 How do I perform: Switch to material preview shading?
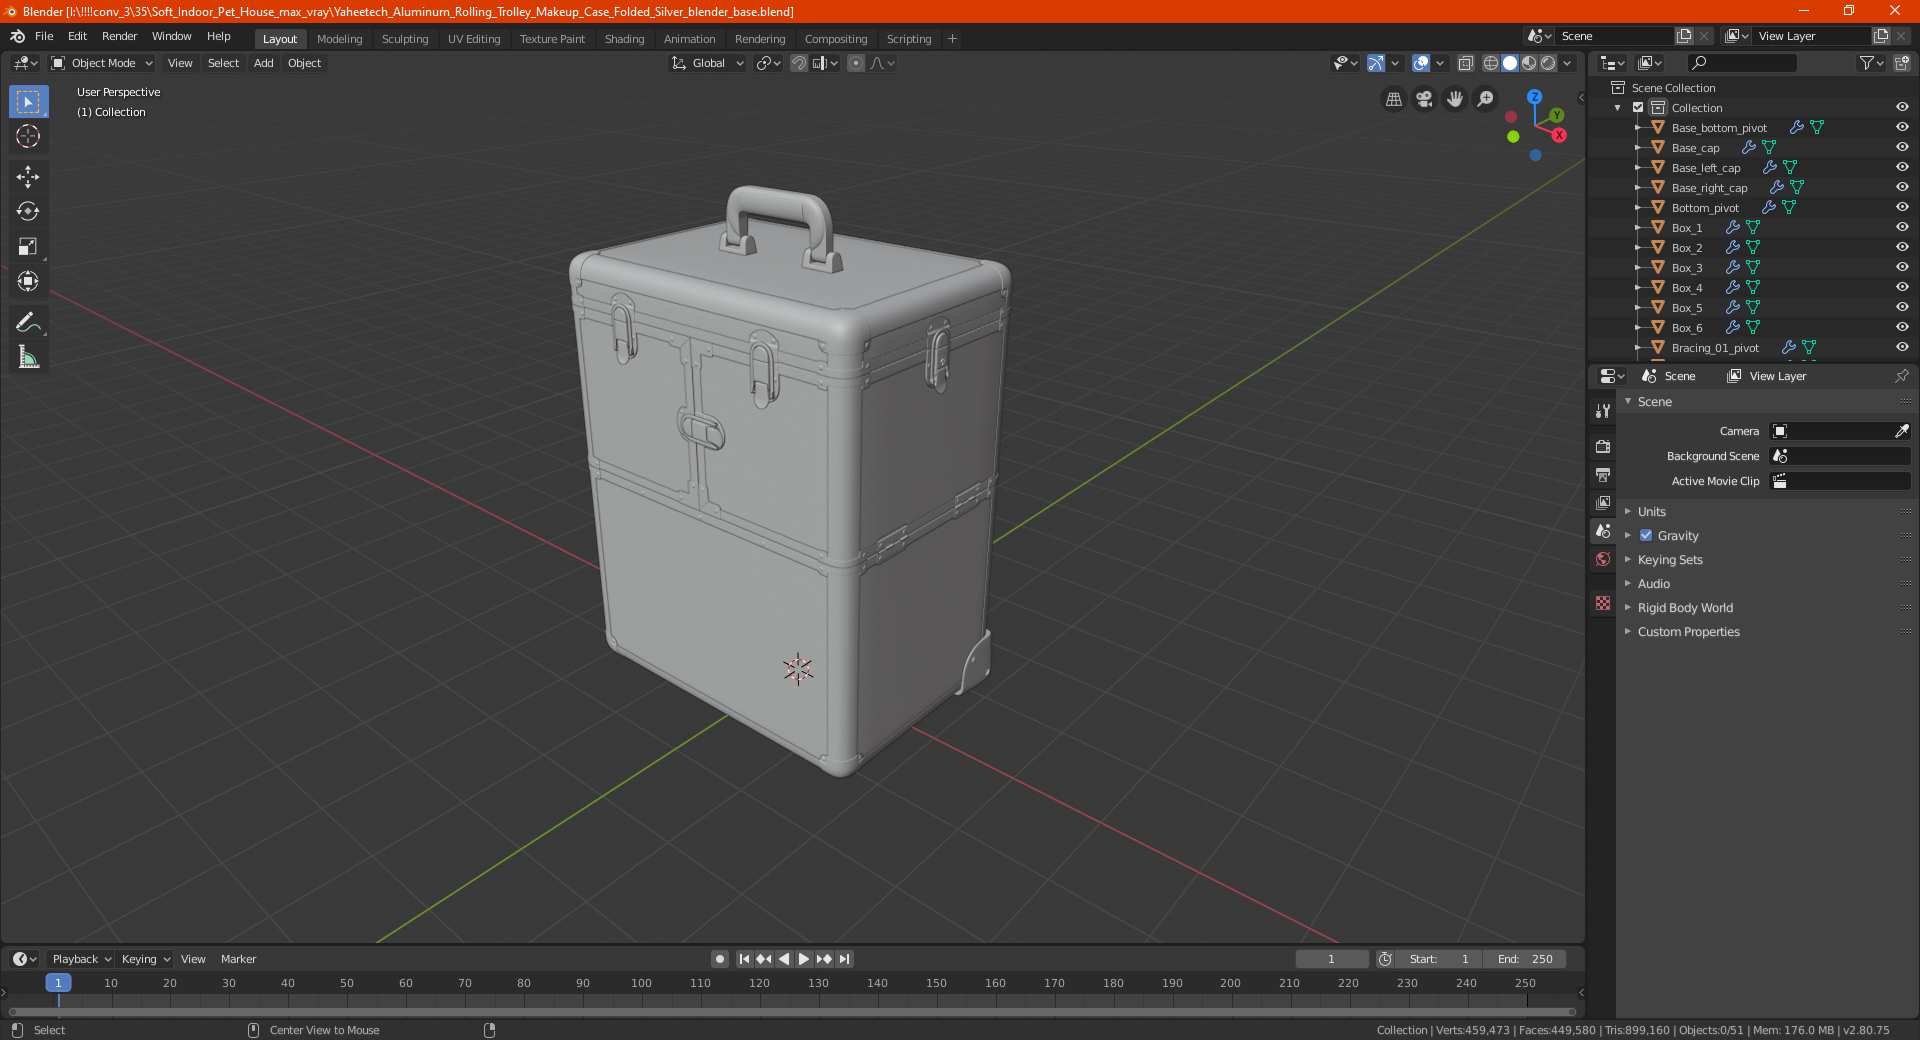click(1529, 63)
